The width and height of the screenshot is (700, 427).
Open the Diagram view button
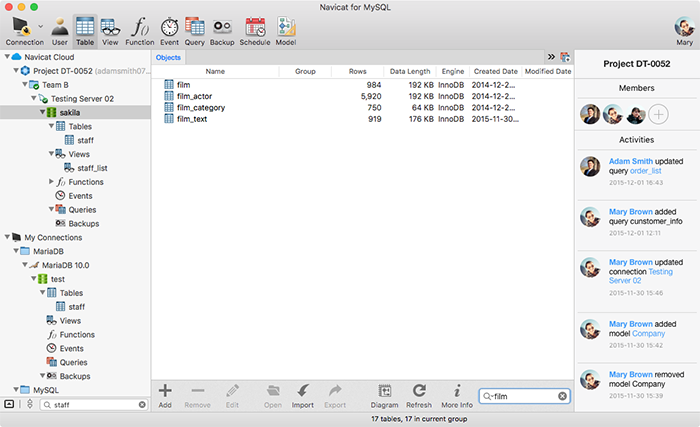click(x=384, y=396)
